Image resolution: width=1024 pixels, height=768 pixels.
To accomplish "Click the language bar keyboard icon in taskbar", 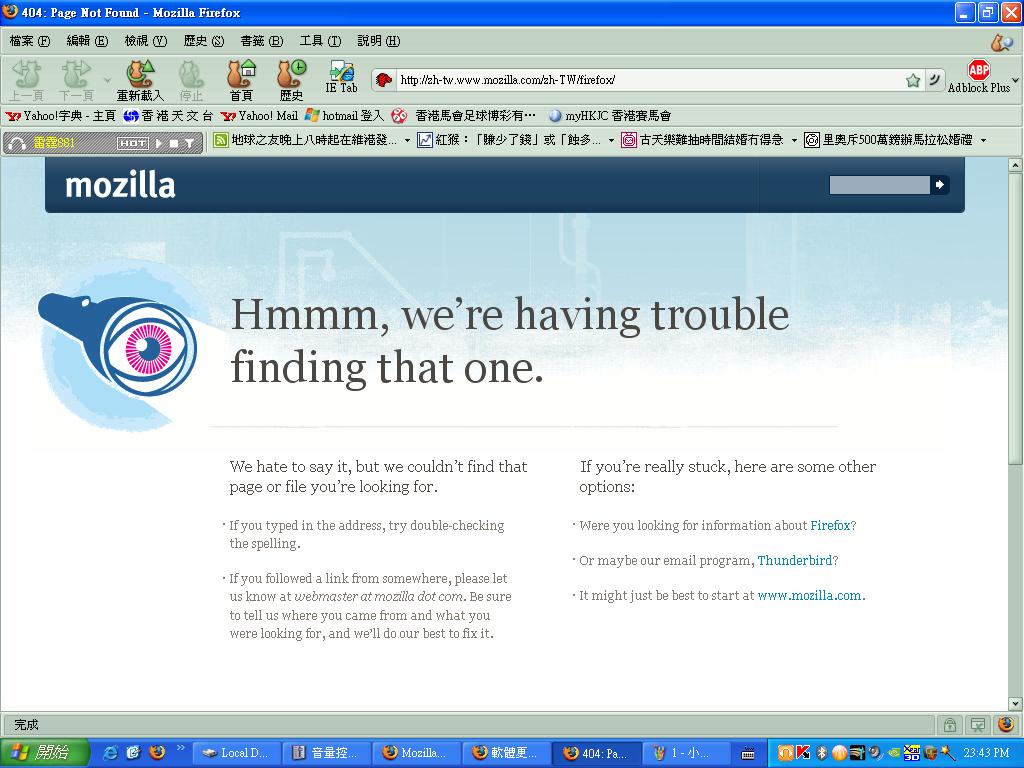I will [x=748, y=754].
